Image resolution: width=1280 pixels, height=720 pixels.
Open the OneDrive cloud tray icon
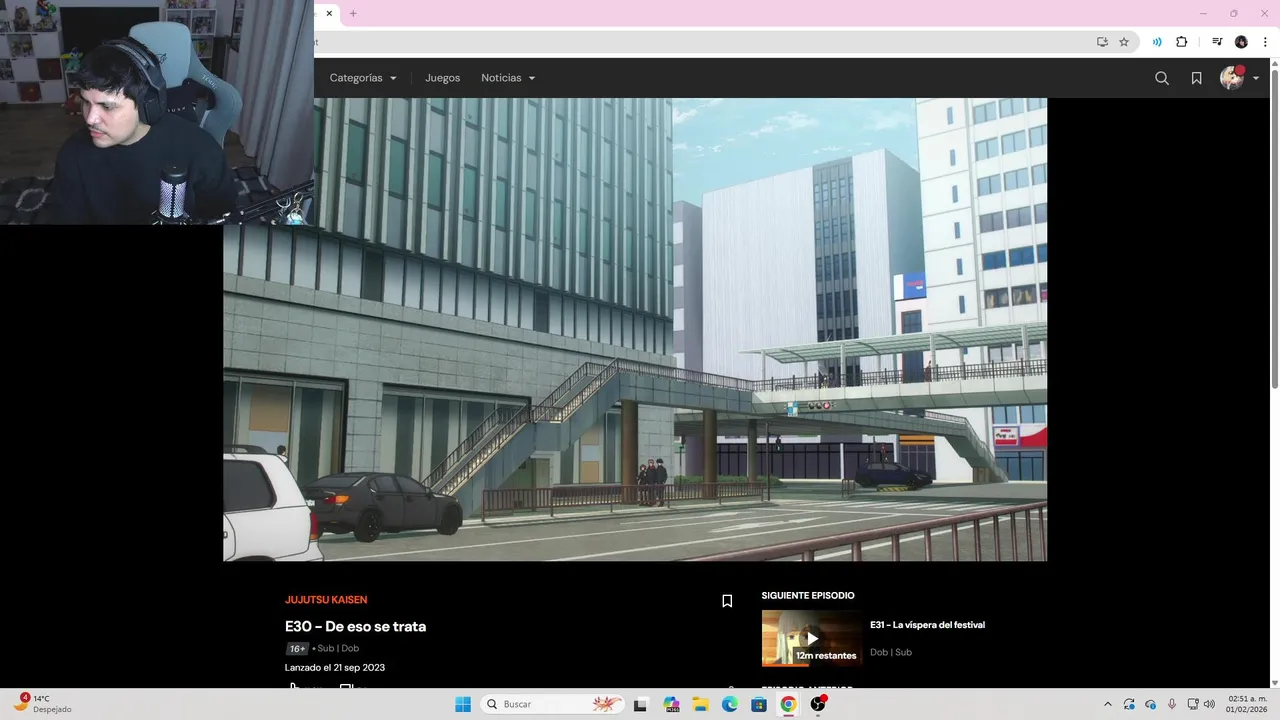pyautogui.click(x=1150, y=704)
